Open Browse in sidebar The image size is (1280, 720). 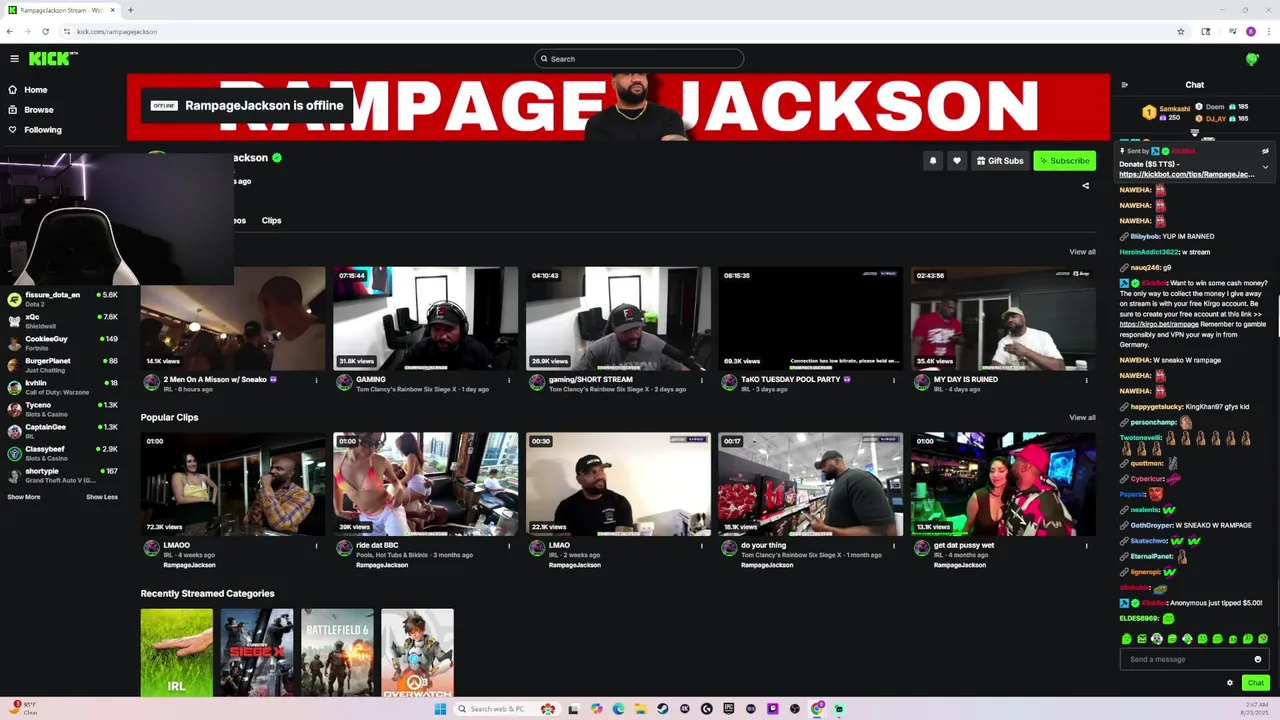[x=31, y=110]
